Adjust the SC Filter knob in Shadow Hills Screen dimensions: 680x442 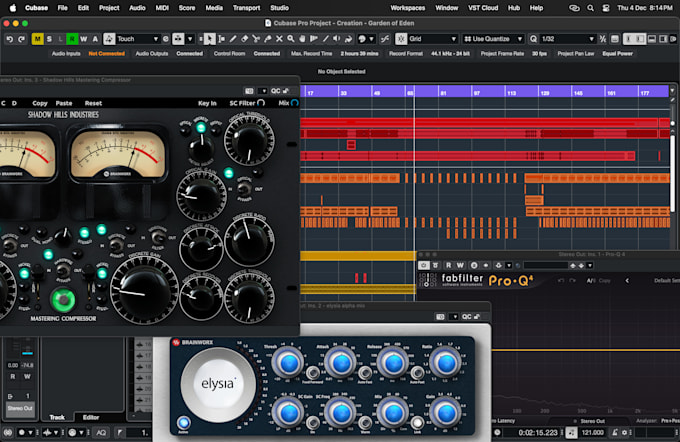tap(261, 103)
